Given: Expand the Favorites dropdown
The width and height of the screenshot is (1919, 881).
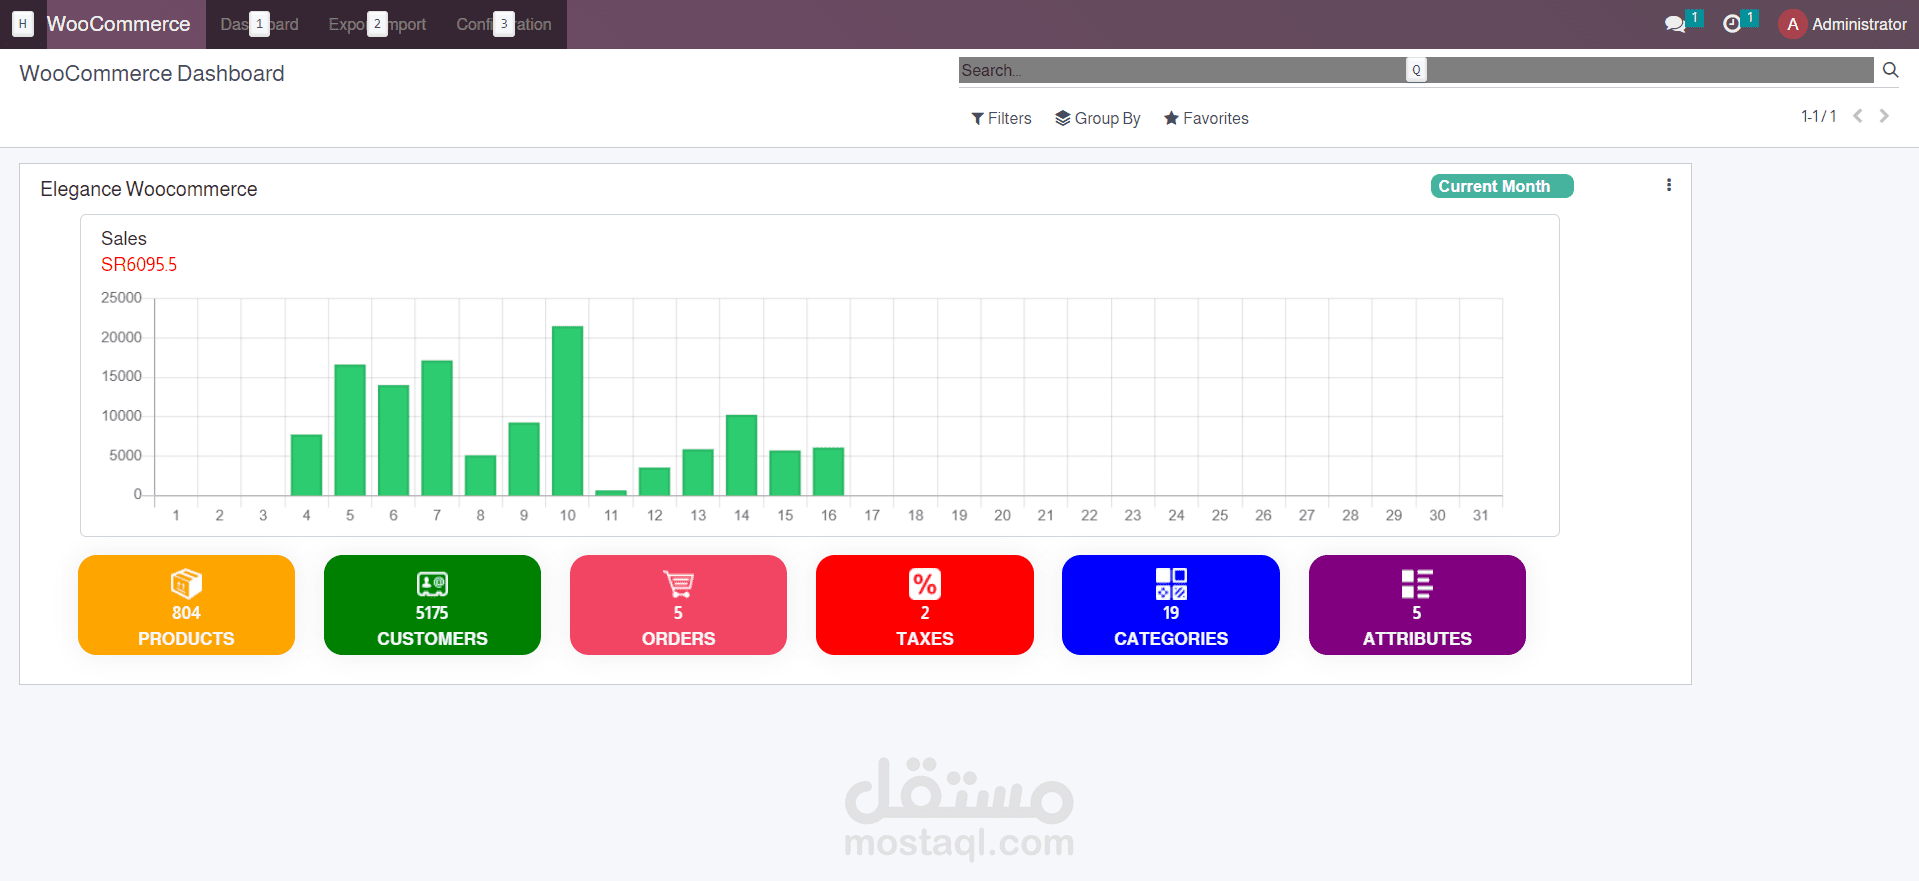Looking at the screenshot, I should click(1206, 118).
